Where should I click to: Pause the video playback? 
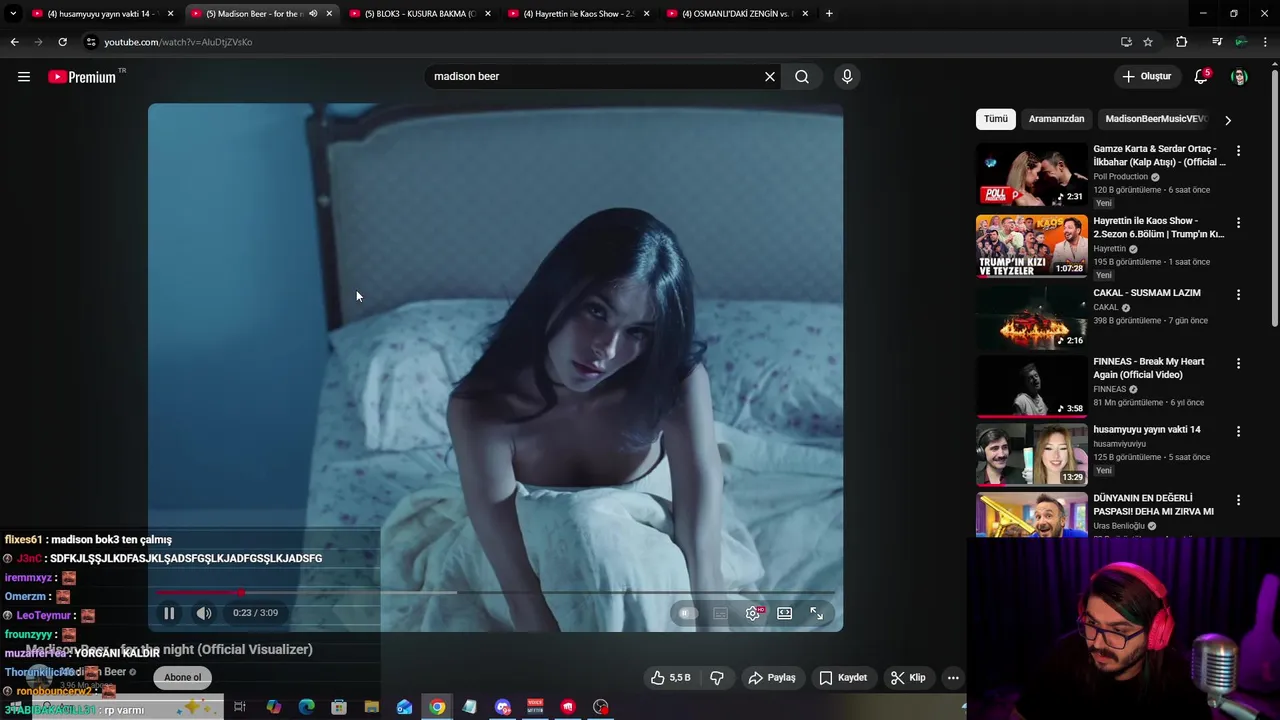click(169, 613)
